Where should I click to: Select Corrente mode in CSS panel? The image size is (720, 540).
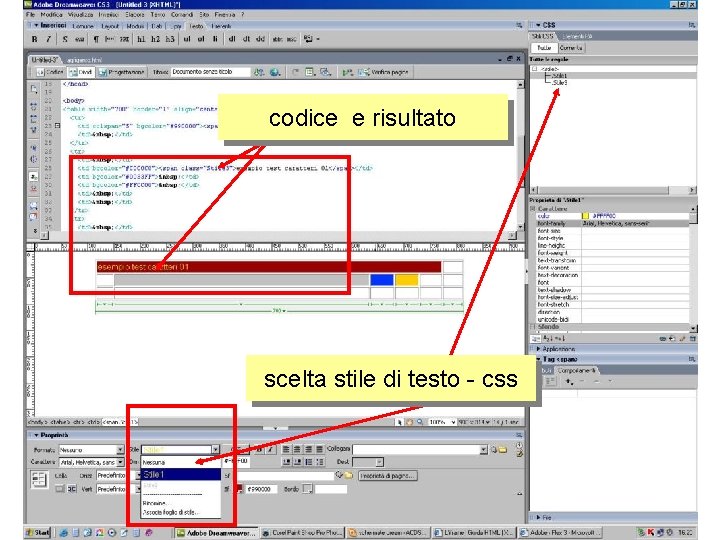(x=571, y=48)
